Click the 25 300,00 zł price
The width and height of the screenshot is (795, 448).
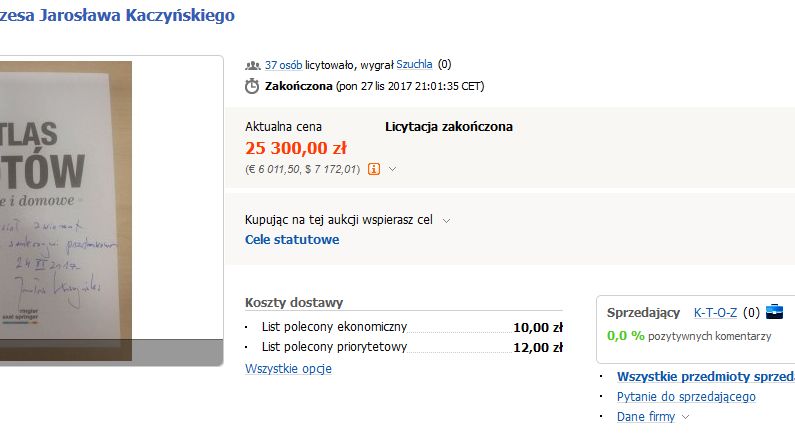(301, 149)
